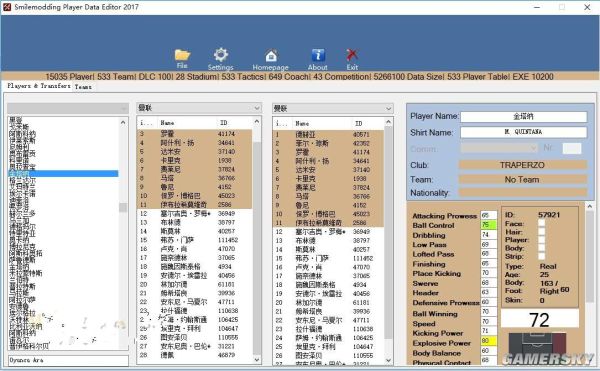The image size is (600, 371).
Task: Click the TRAPERZO club button
Action: tap(522, 165)
